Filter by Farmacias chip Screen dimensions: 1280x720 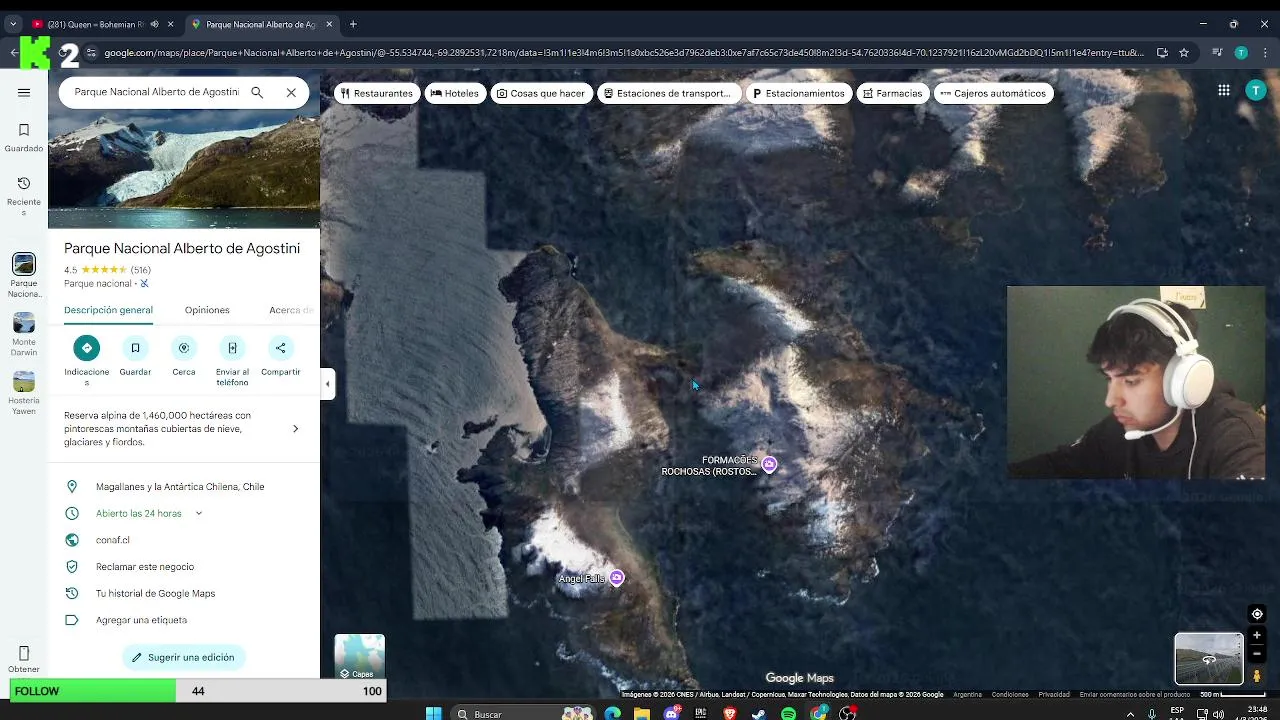click(x=893, y=93)
